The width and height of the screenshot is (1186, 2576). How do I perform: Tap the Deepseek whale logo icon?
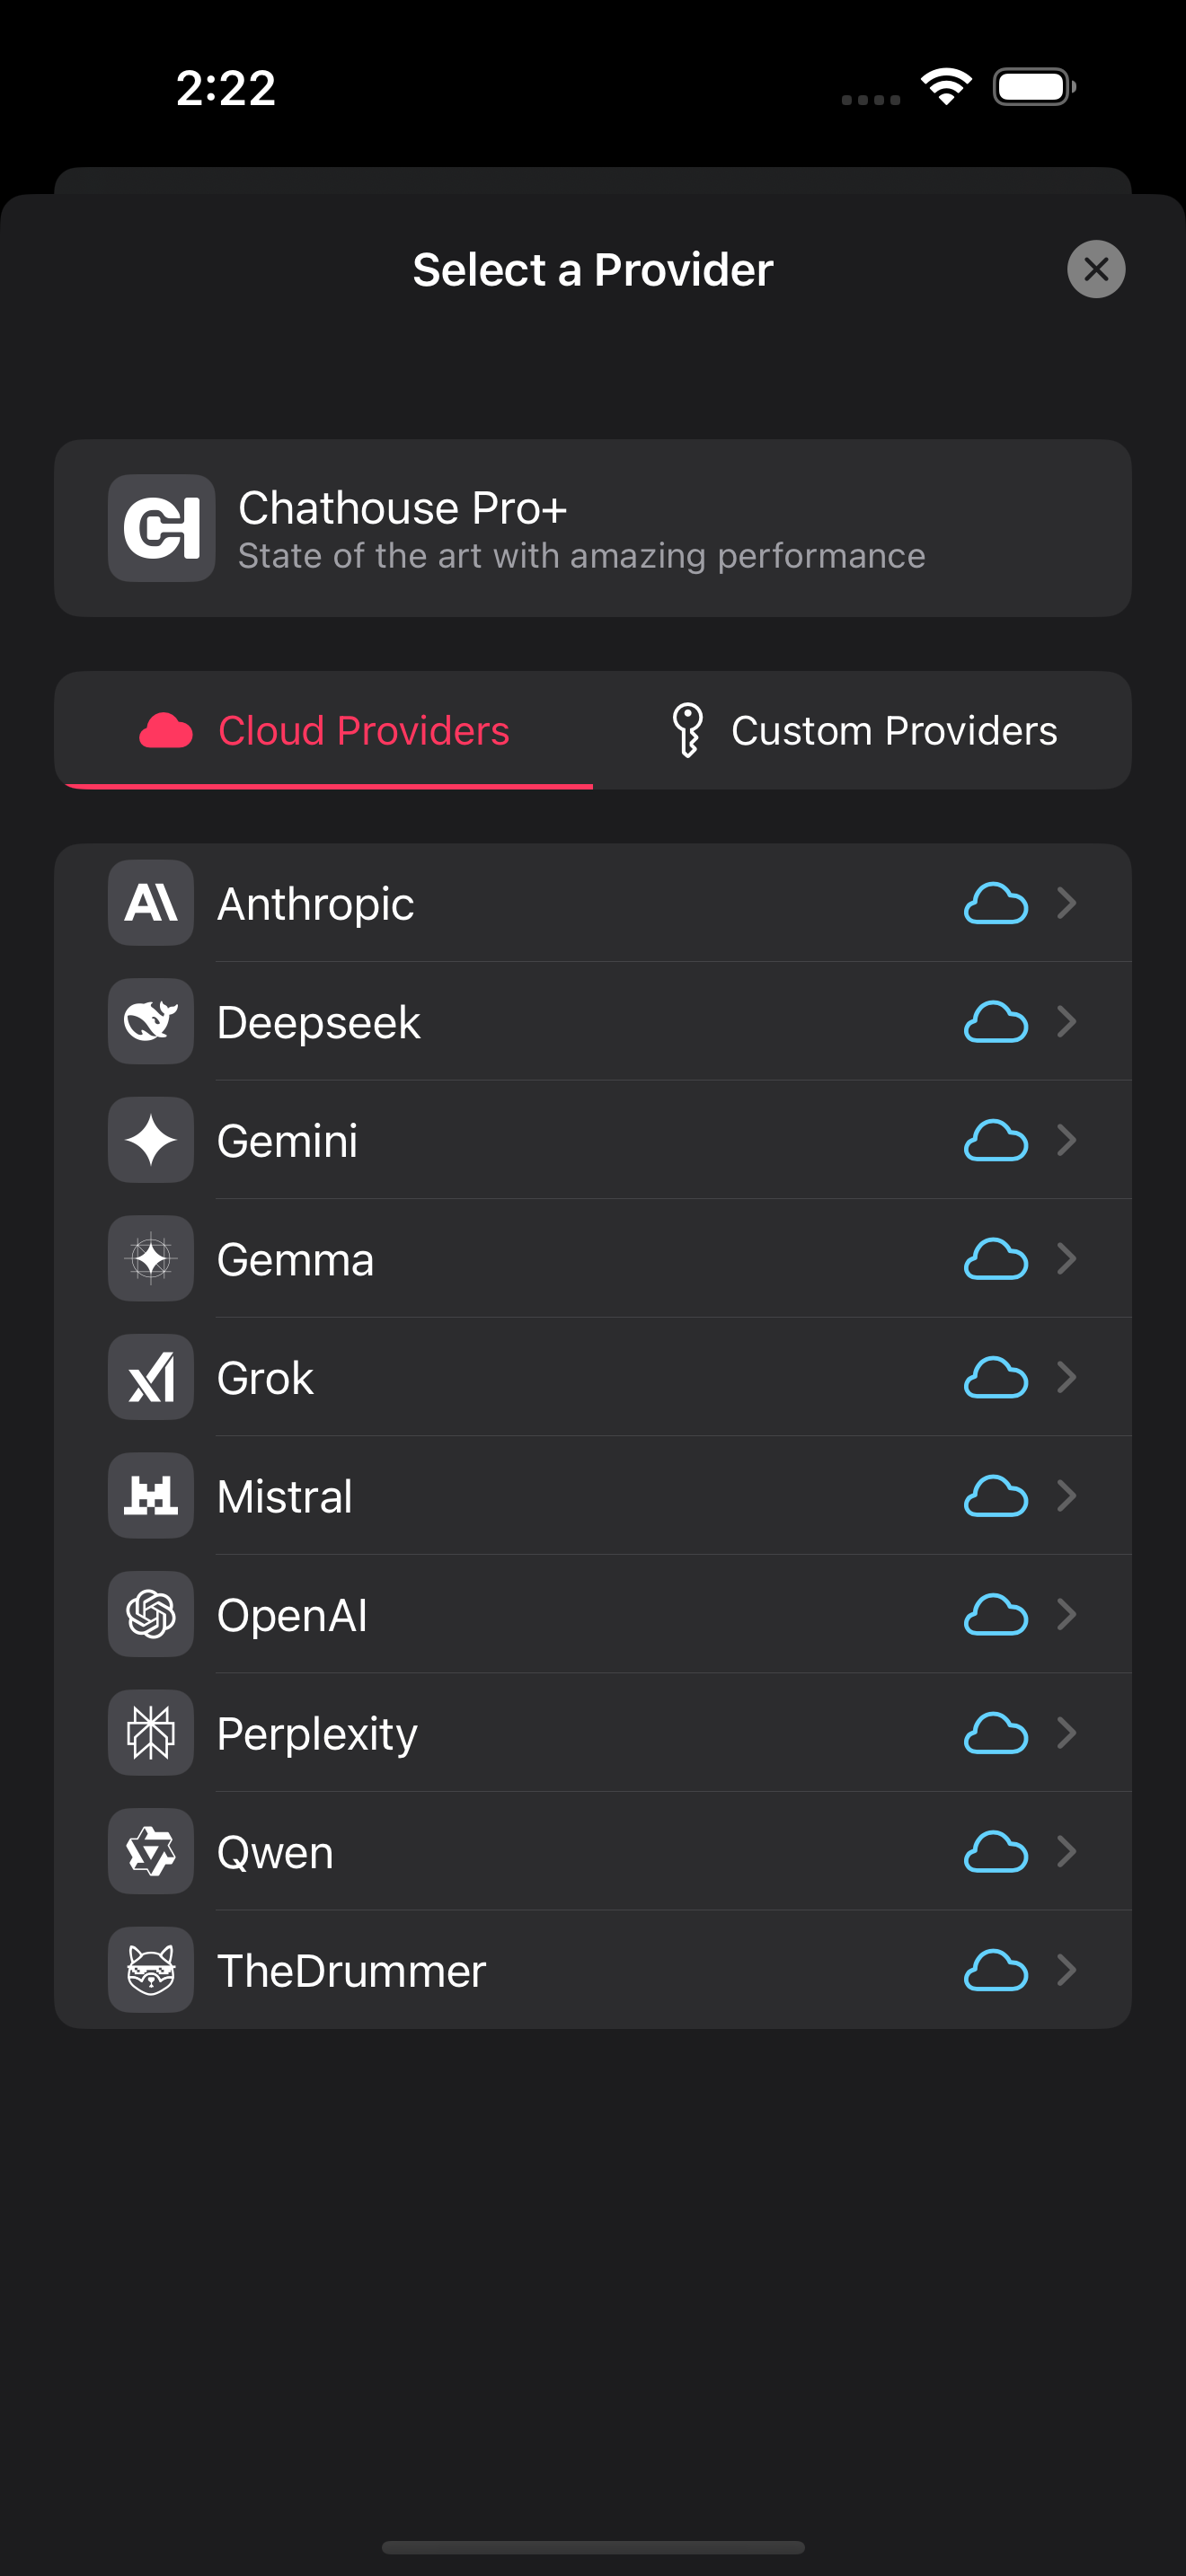coord(151,1021)
